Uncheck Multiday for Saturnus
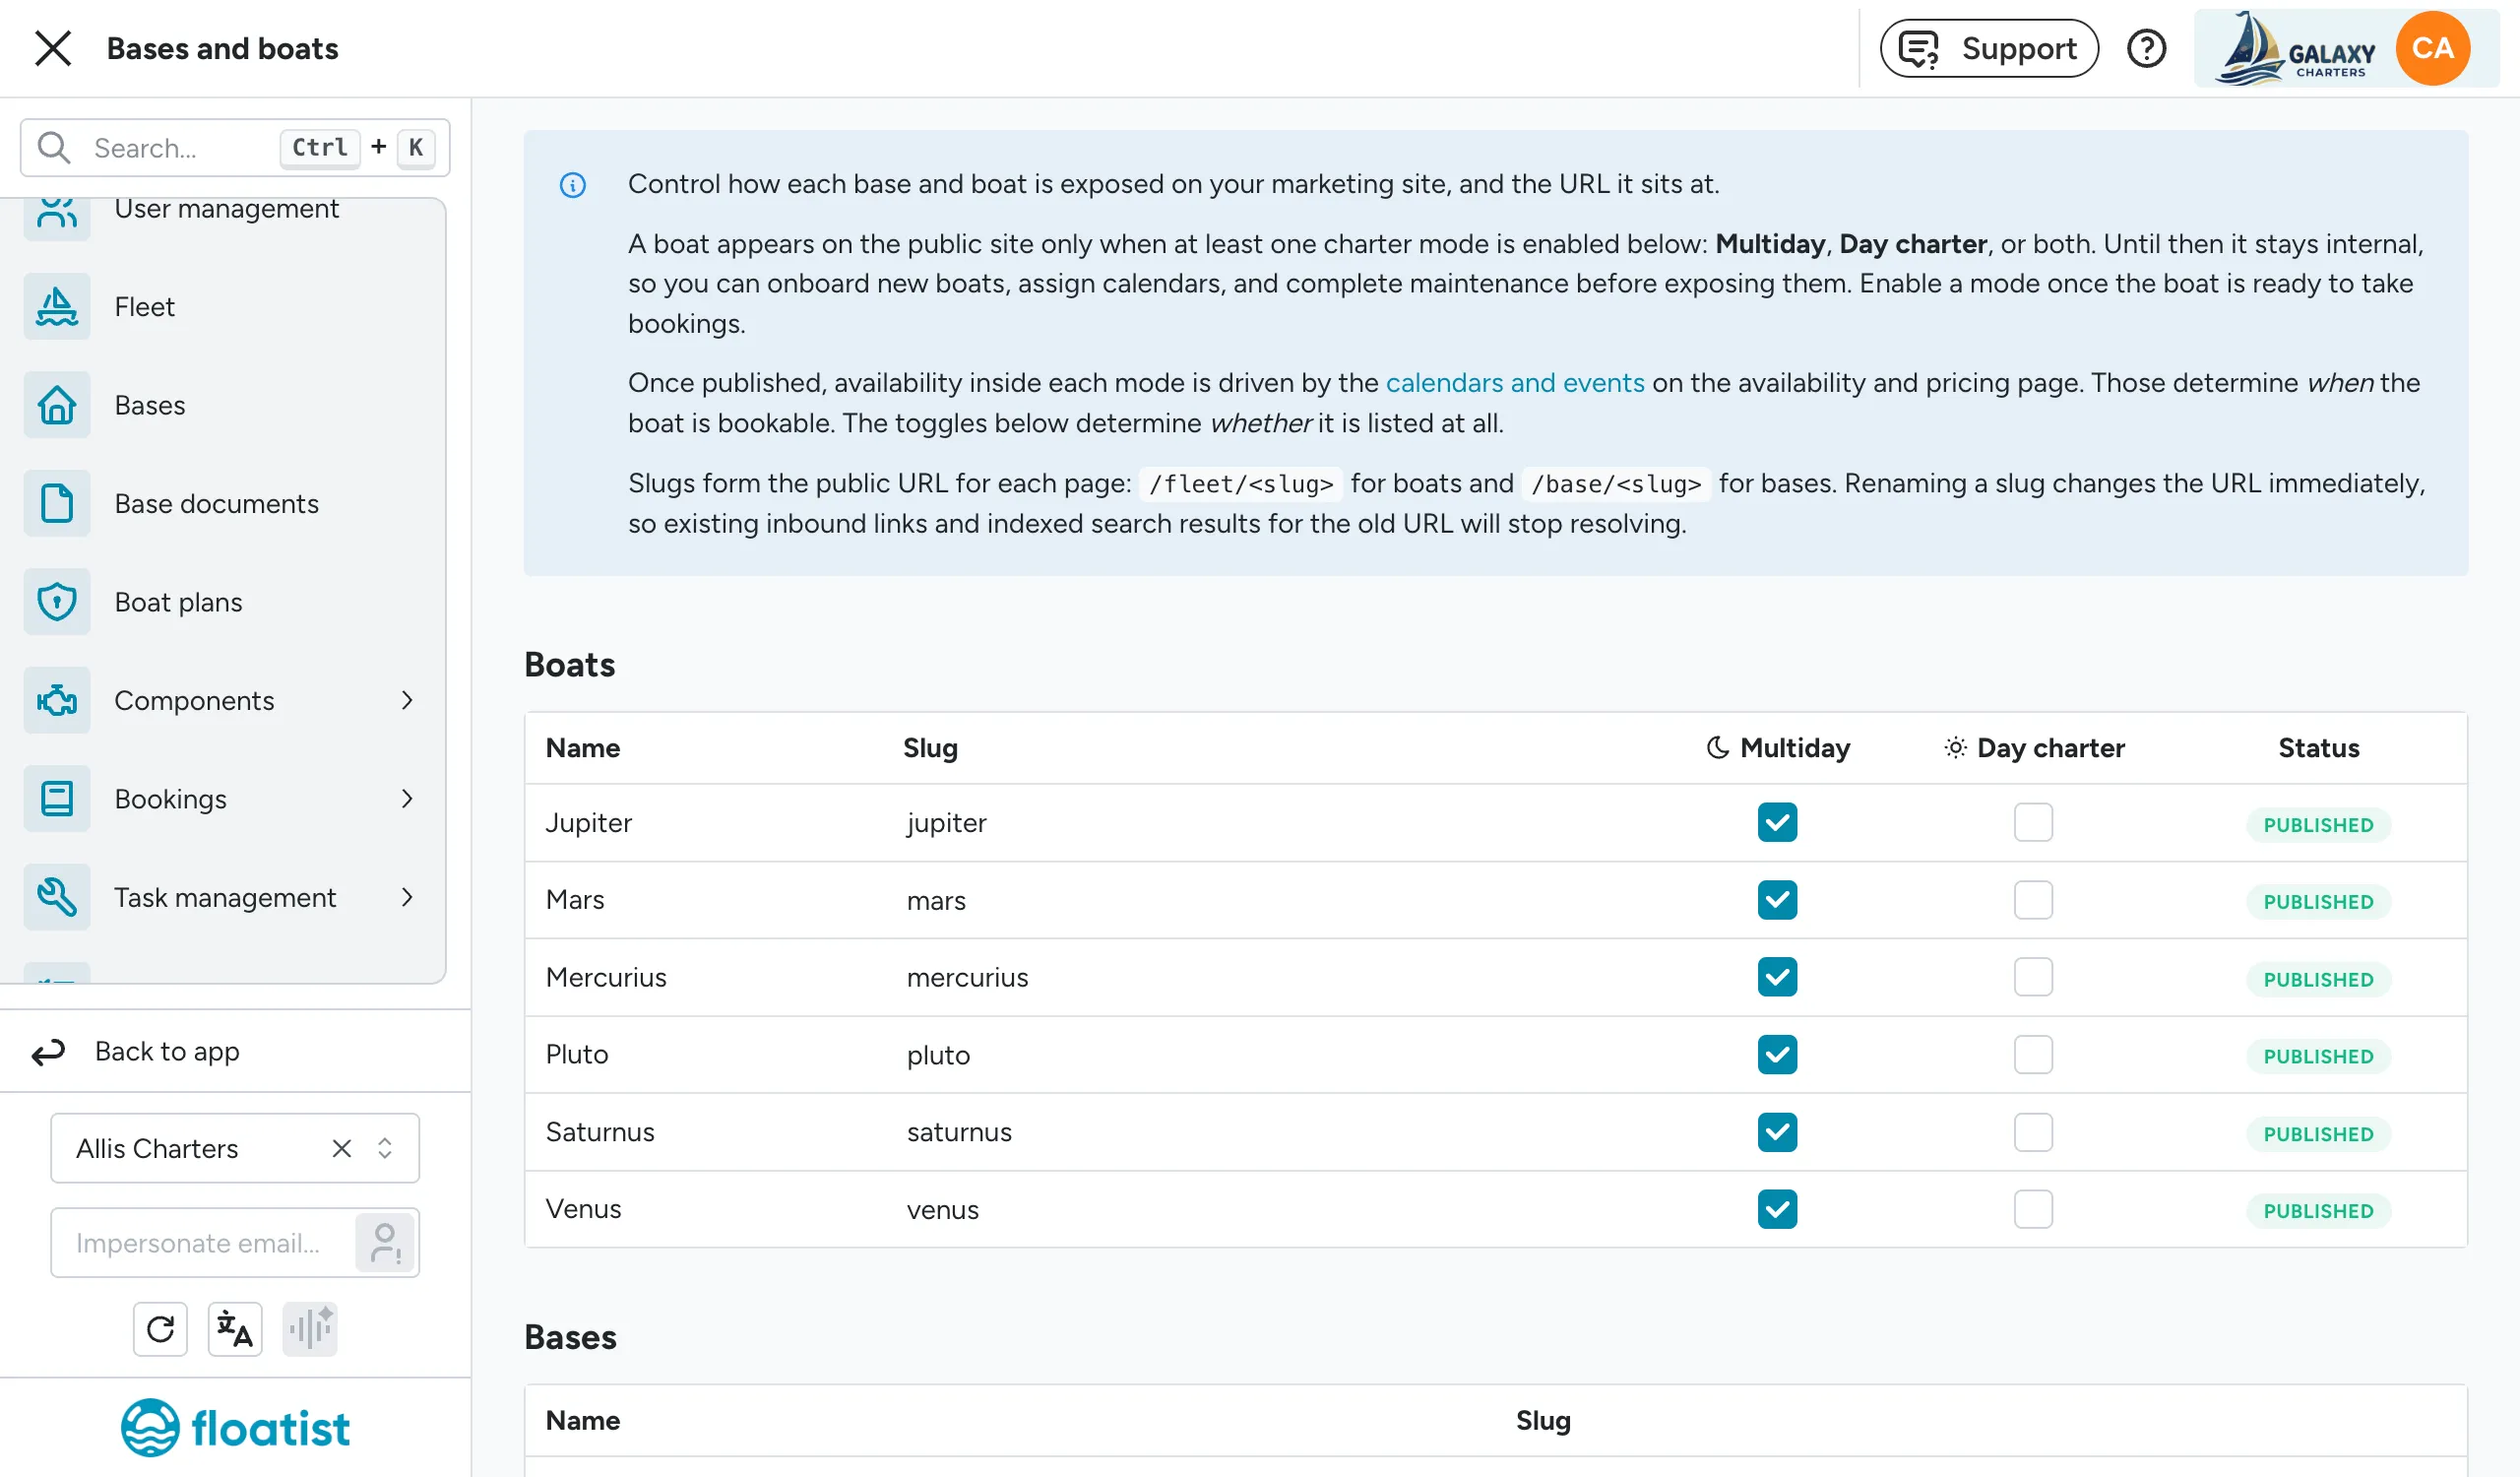 [x=1777, y=1132]
